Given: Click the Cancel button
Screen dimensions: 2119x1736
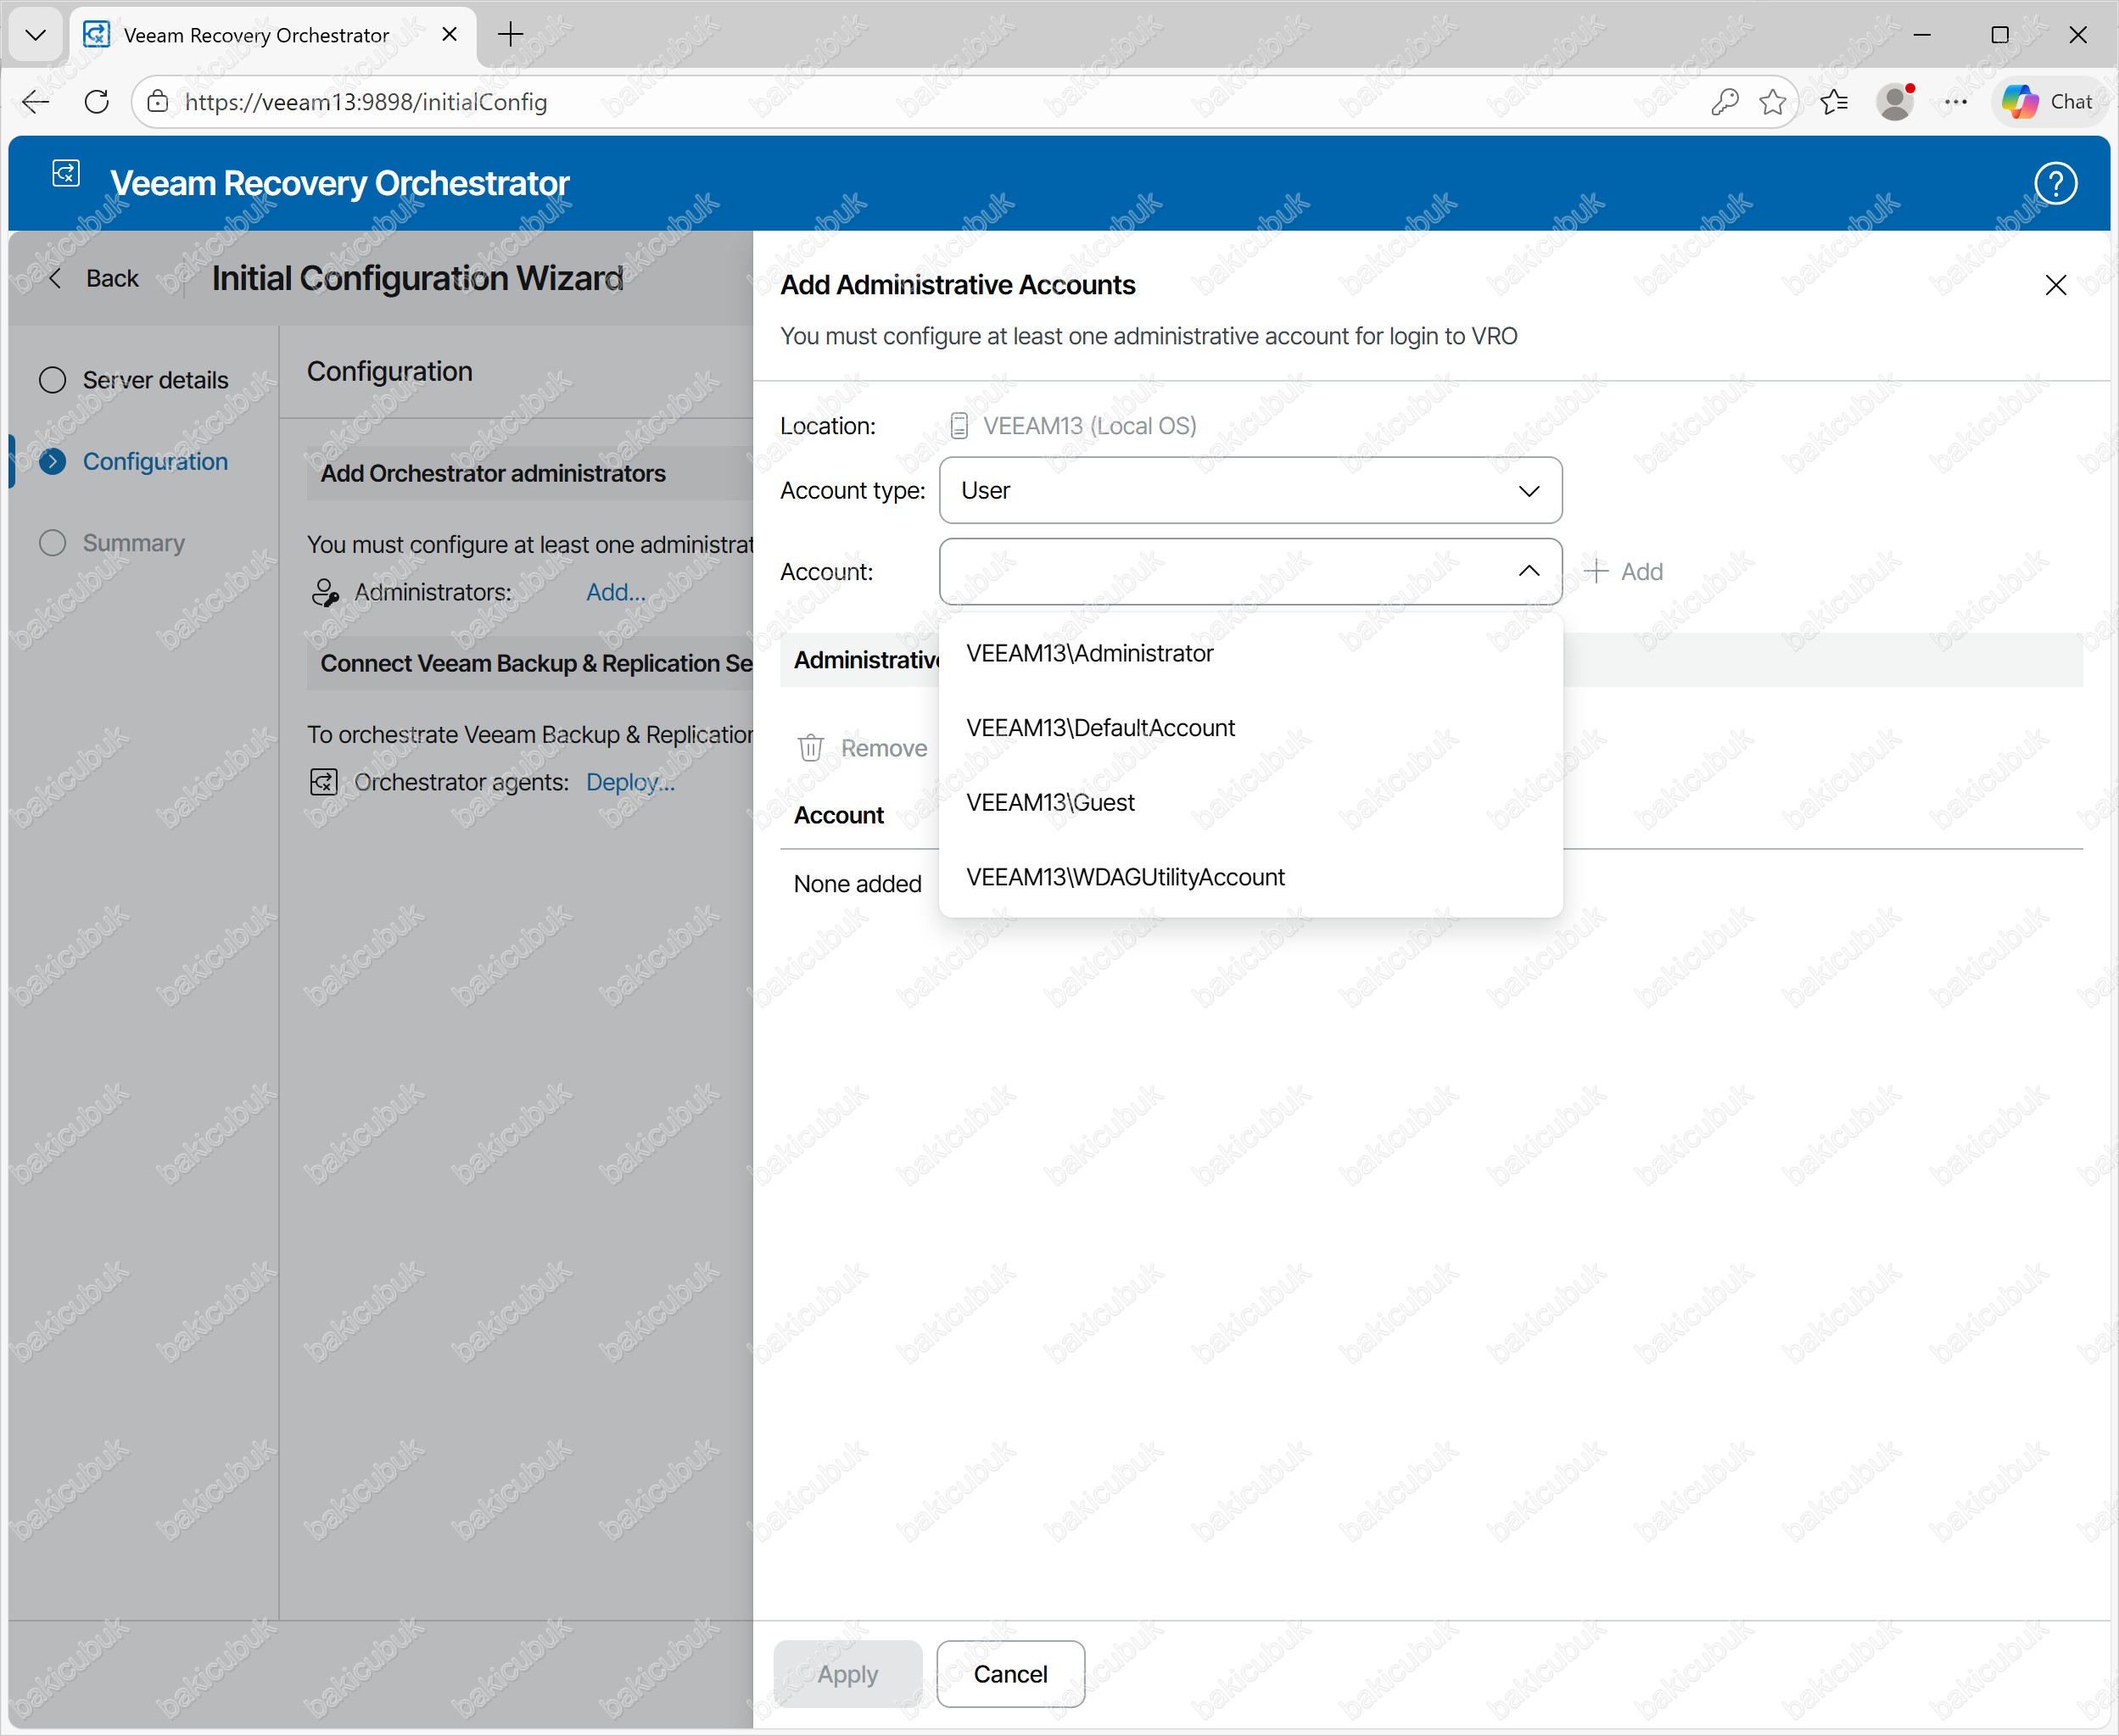Looking at the screenshot, I should (1010, 1674).
